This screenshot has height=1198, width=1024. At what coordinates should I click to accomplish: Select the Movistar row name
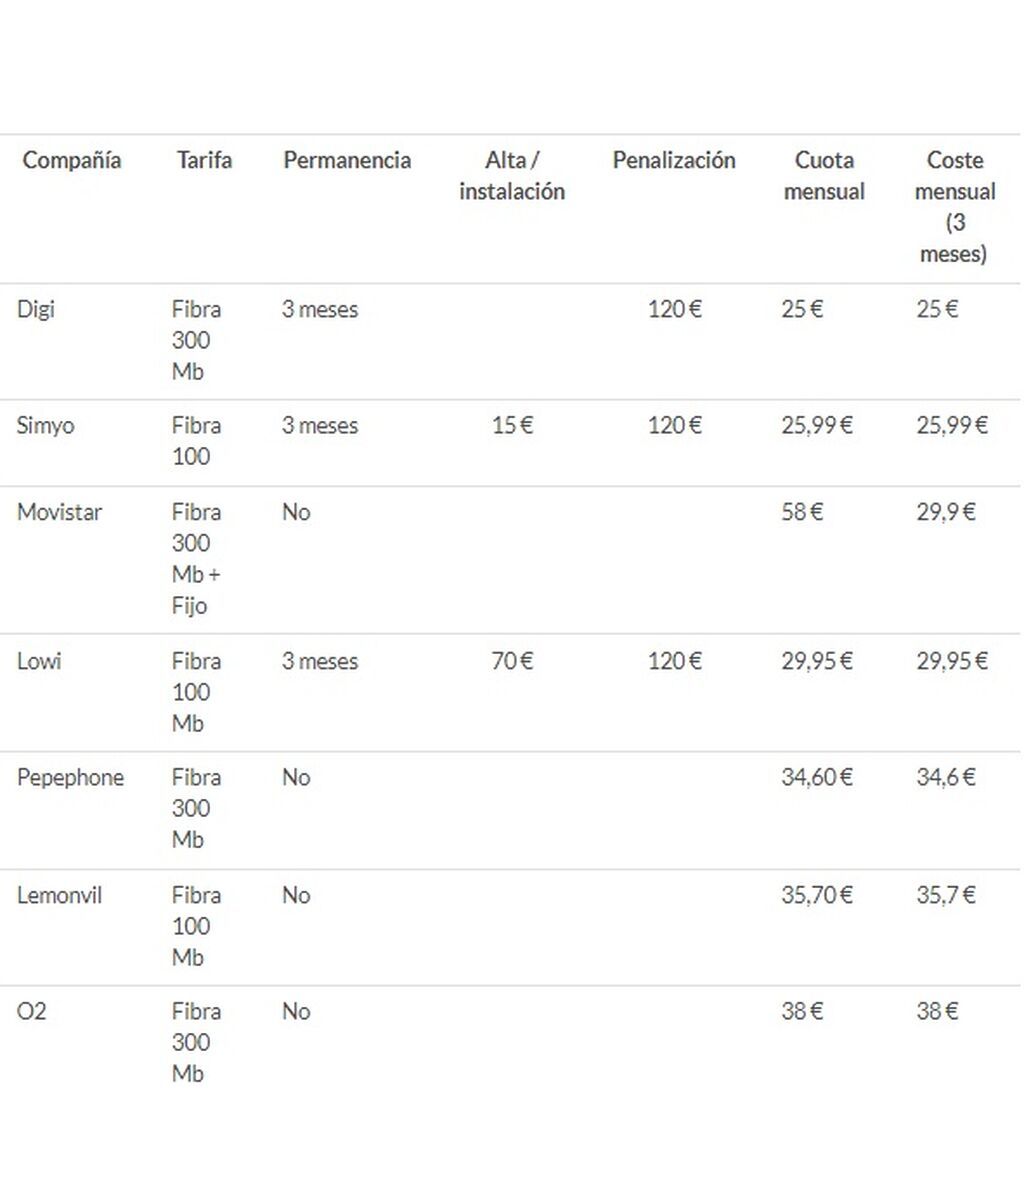[60, 512]
